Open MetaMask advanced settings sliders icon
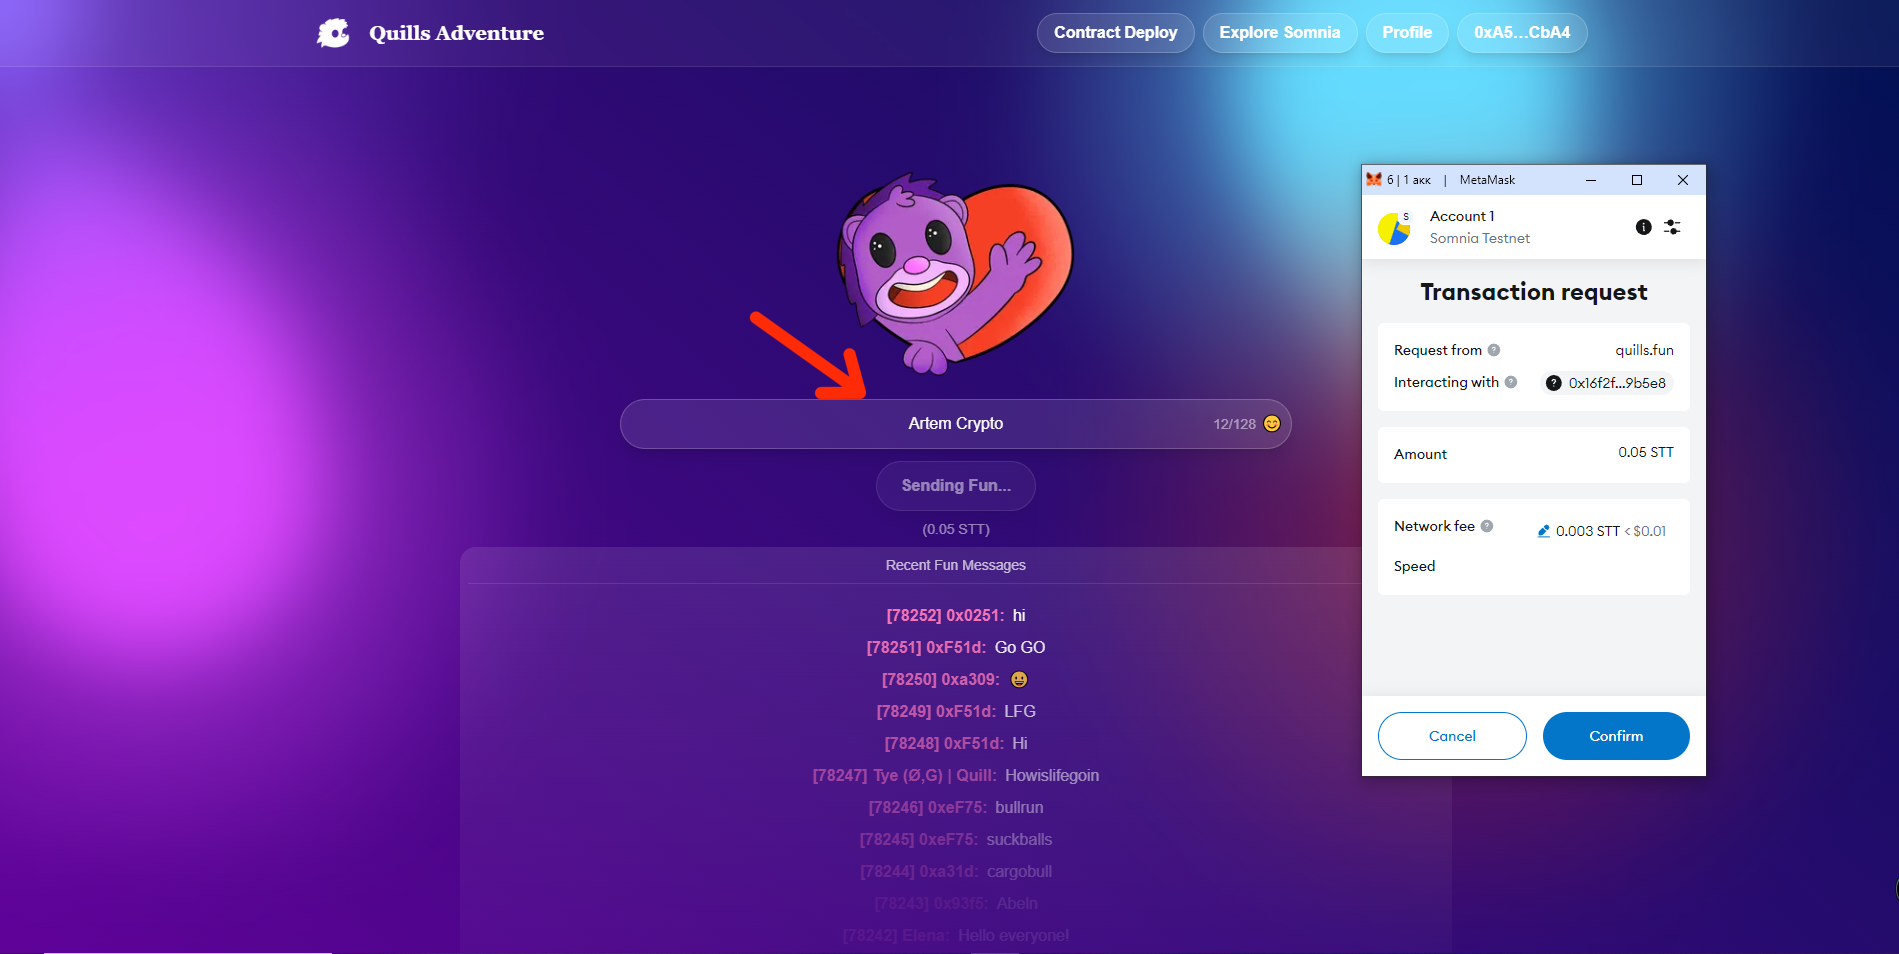Screen dimensions: 1899x954 [1672, 227]
